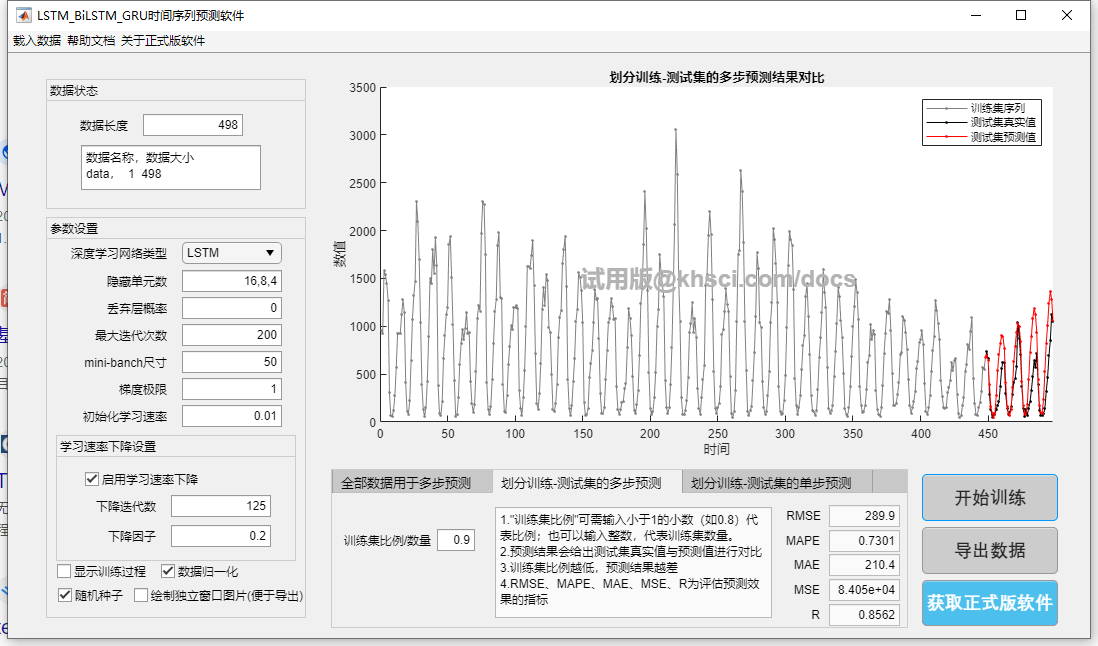Uncheck the 数据归一化 checkbox
This screenshot has height=646, width=1098.
click(168, 572)
